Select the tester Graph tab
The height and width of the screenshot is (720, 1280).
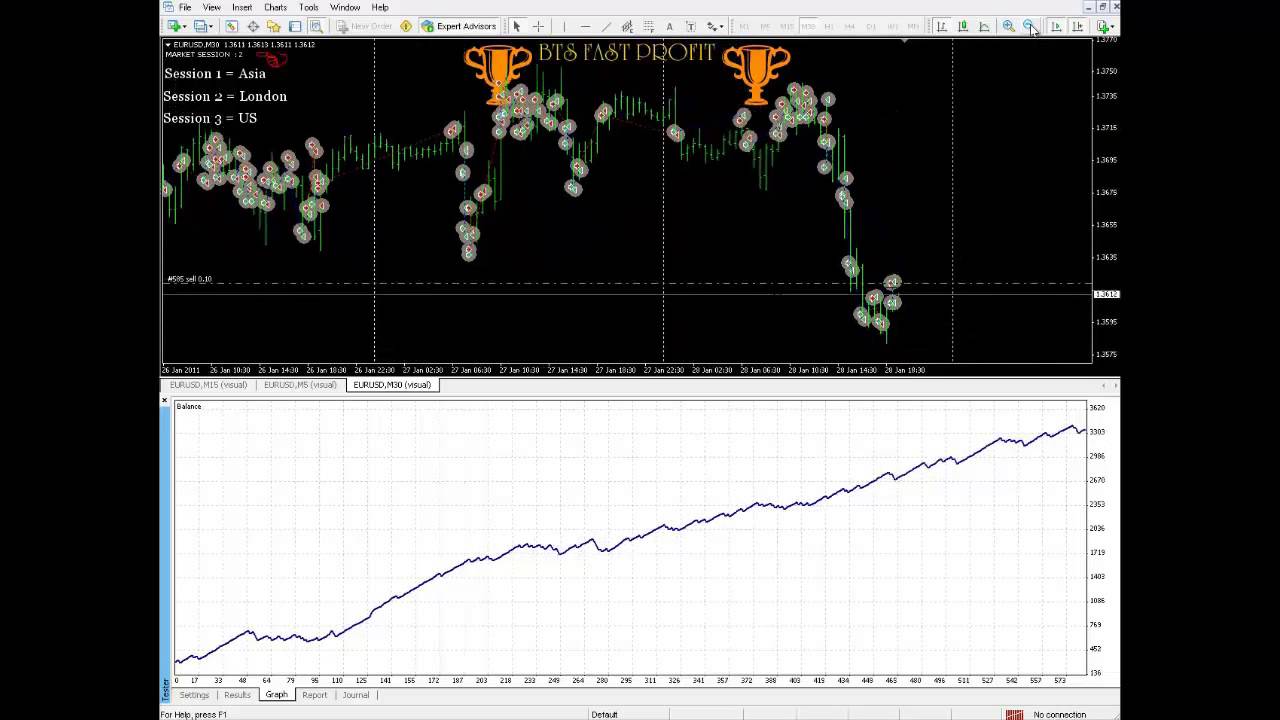coord(276,695)
